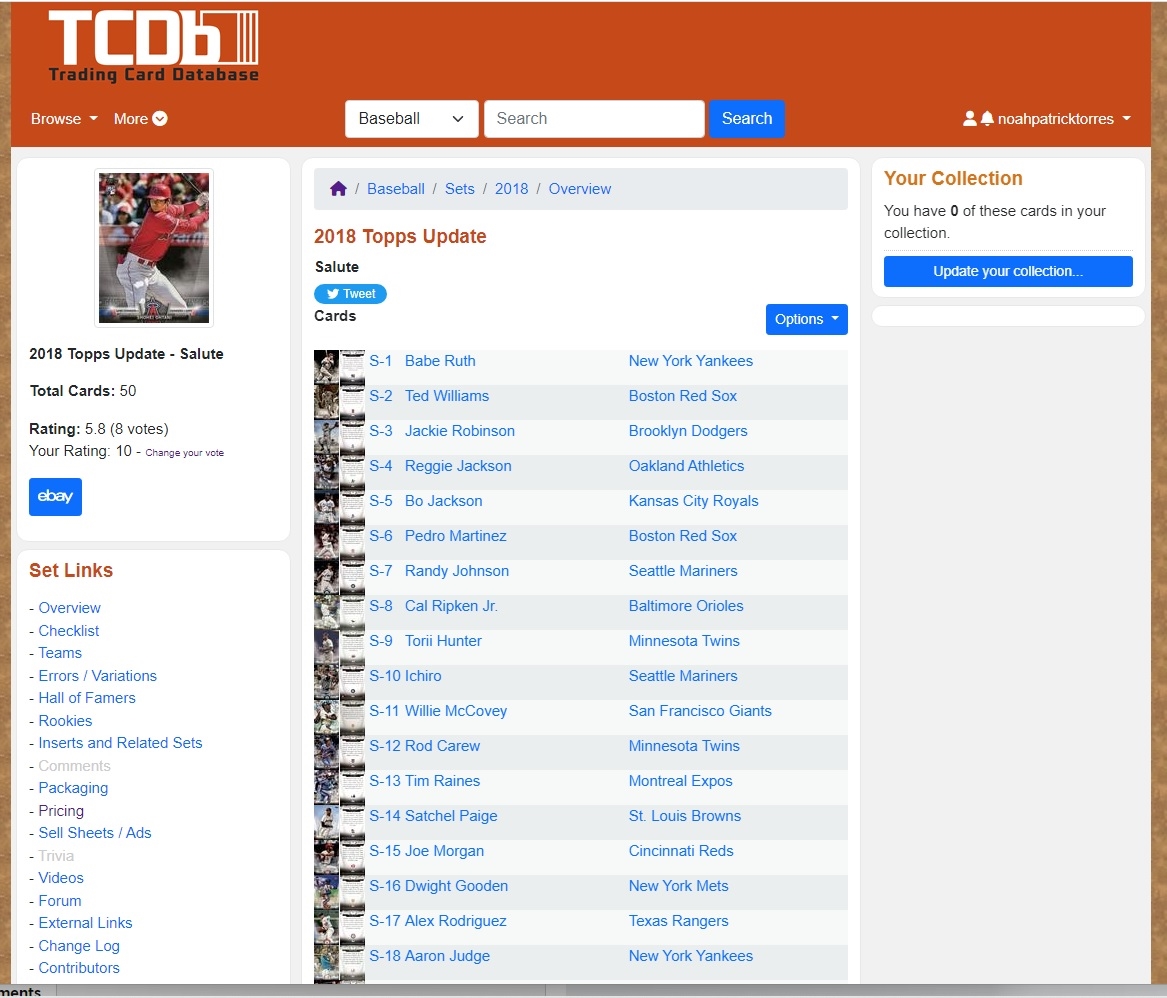
Task: Open Satchel Paige card front thumbnail
Action: coord(326,822)
